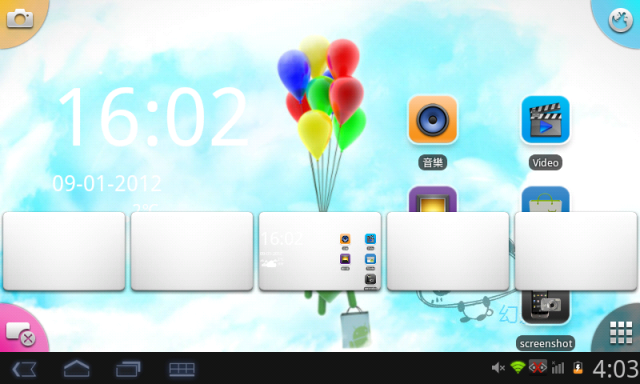640x384 pixels.
Task: Tap the 4:03 status bar clock
Action: [616, 369]
